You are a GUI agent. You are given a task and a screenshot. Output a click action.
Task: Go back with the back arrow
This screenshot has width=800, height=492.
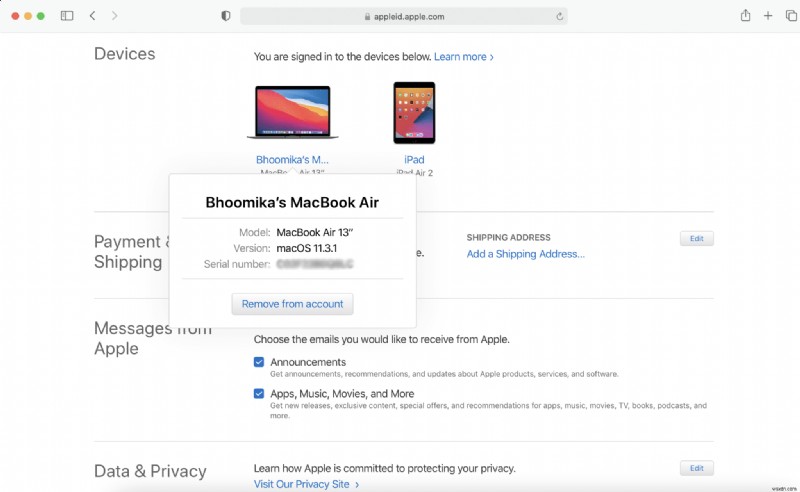pyautogui.click(x=92, y=16)
